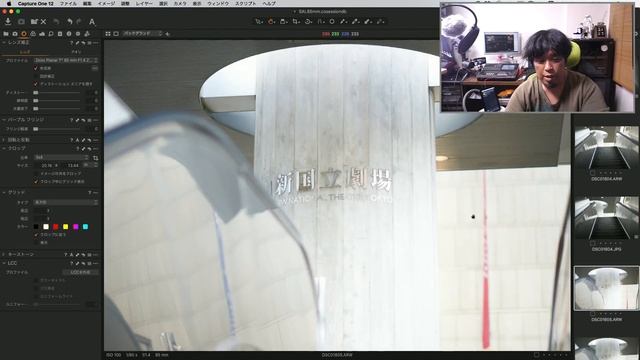Pick the red grid color swatch
Image resolution: width=640 pixels, height=360 pixels.
(56, 227)
